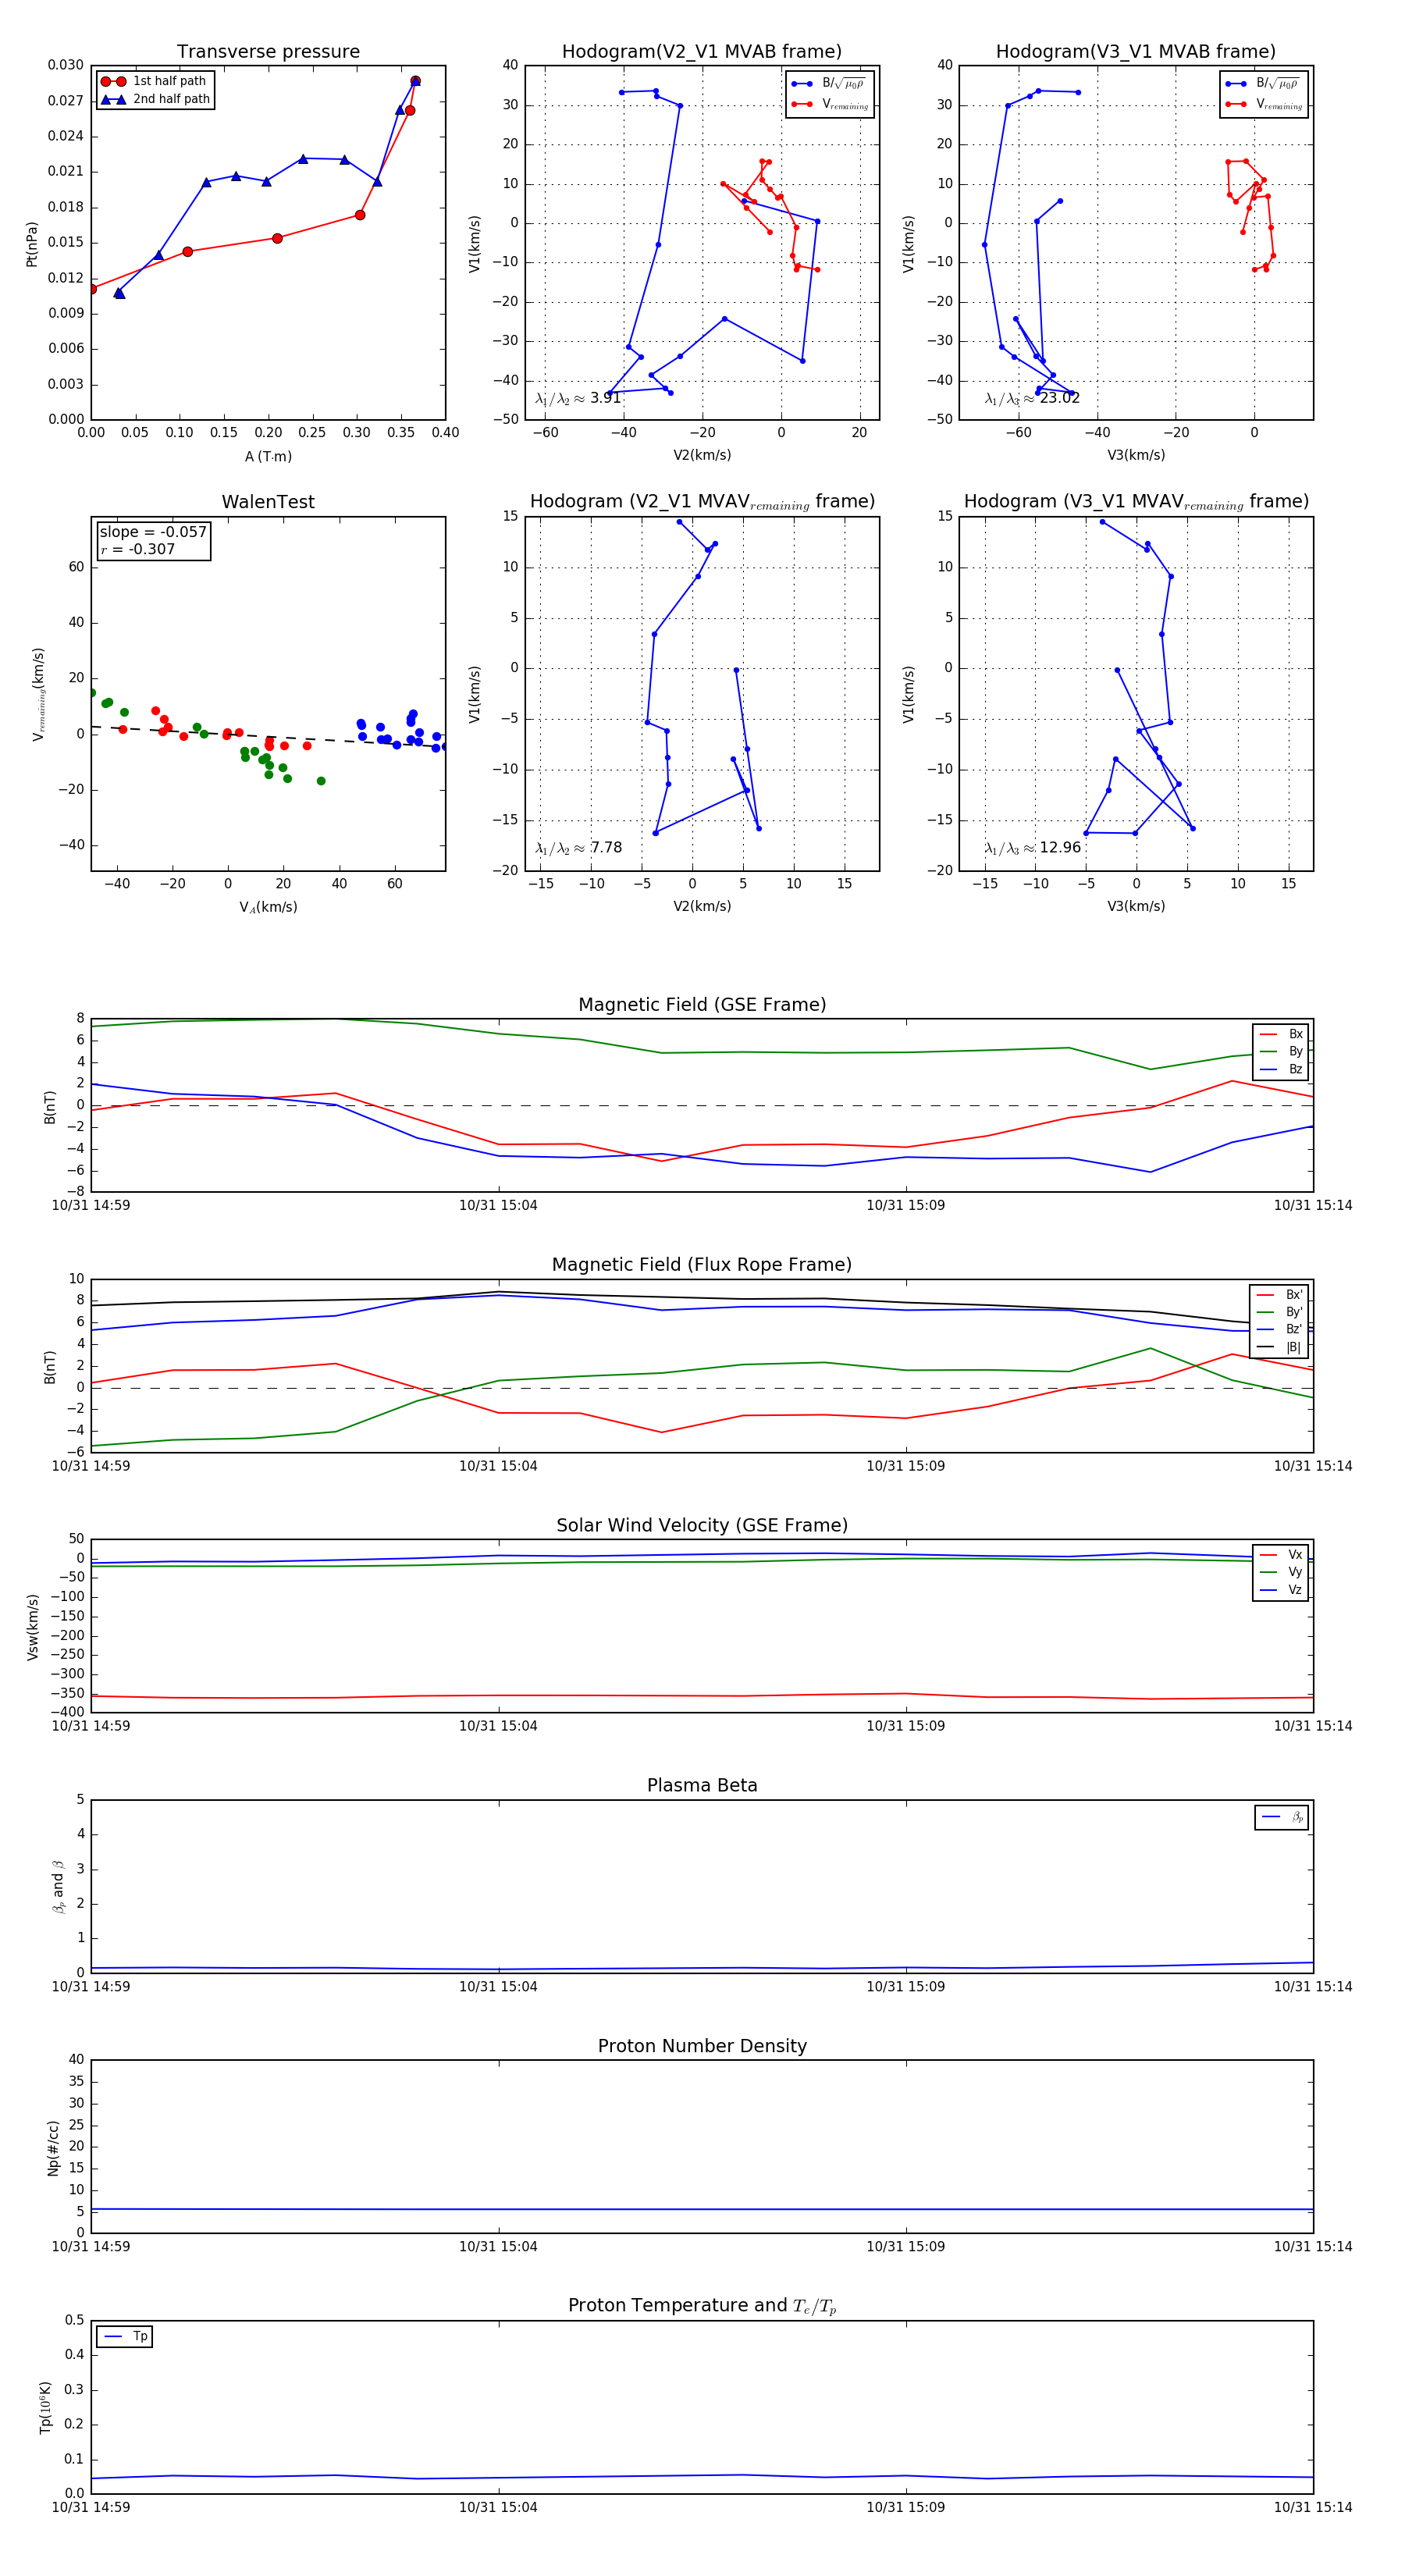Viewport: 1405px width, 2576px height.
Task: Click the 'Transverse pressure' plot title
Action: tap(268, 52)
